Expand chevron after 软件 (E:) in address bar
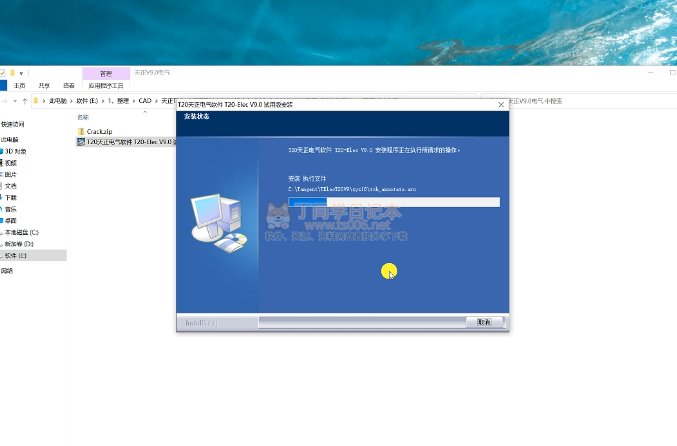677x446 pixels. coord(103,101)
